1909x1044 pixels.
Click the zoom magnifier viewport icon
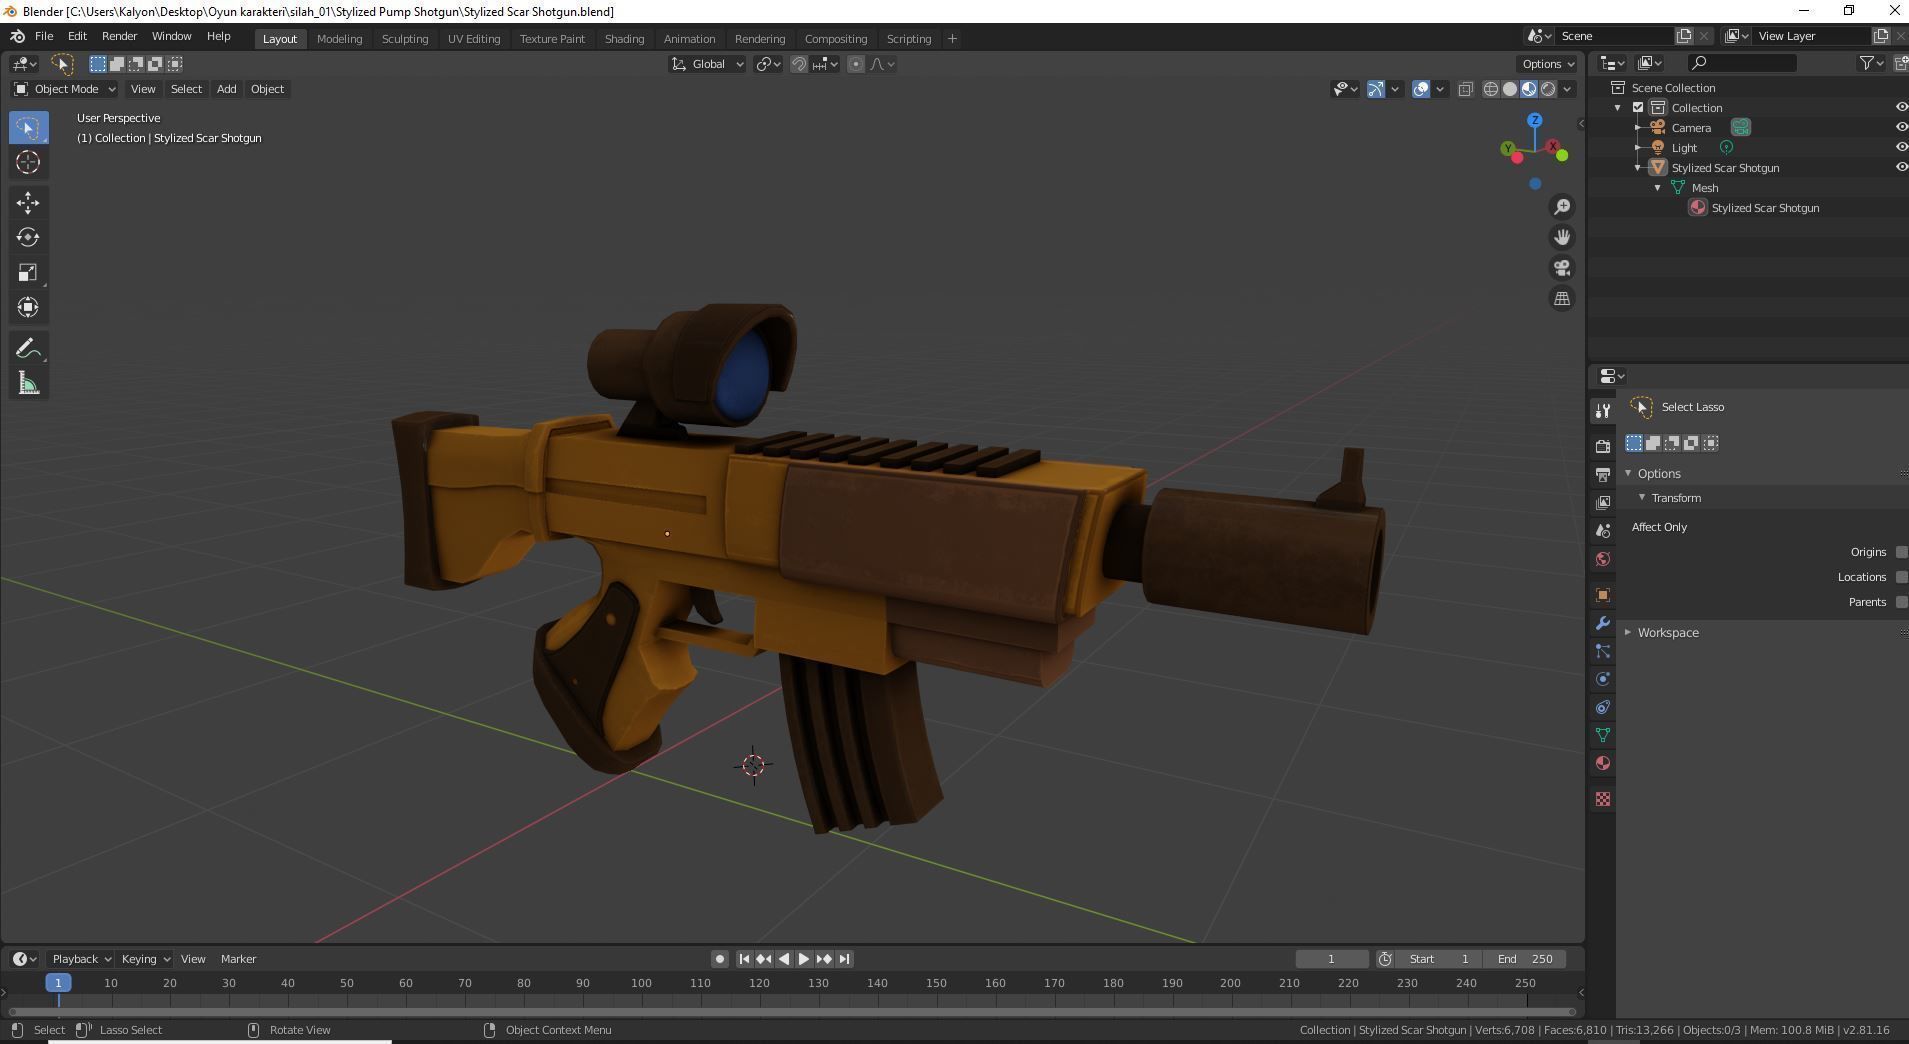1562,207
